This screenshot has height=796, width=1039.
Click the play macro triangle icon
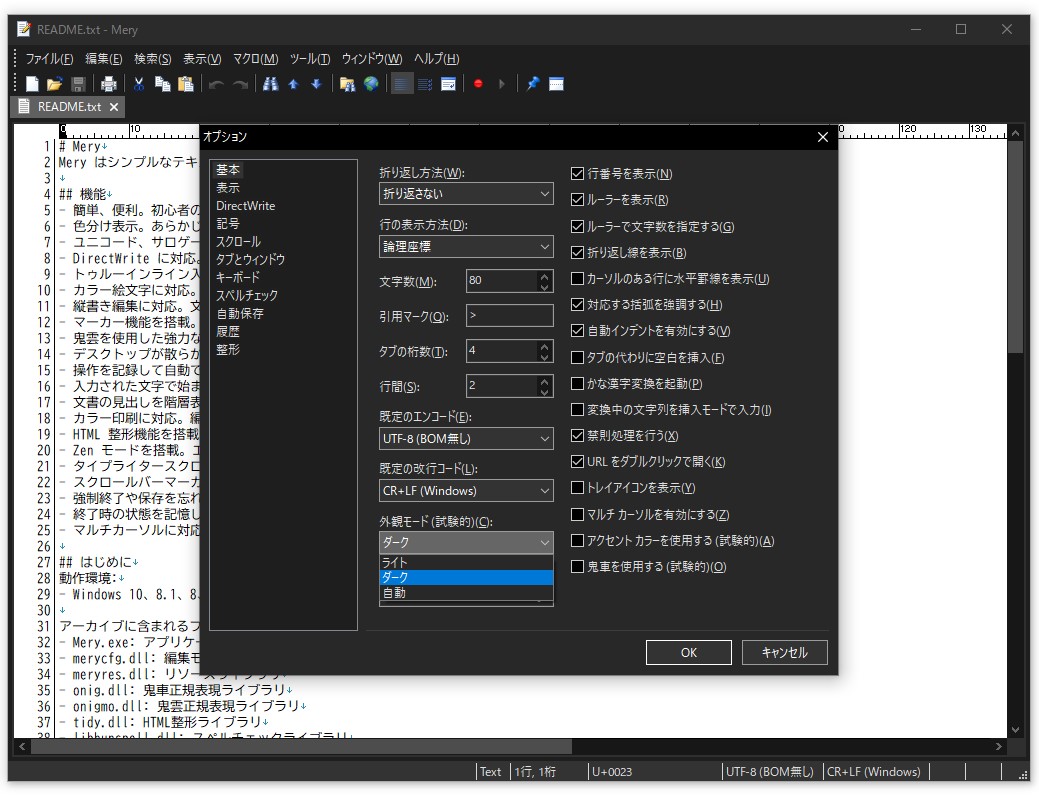click(x=502, y=84)
